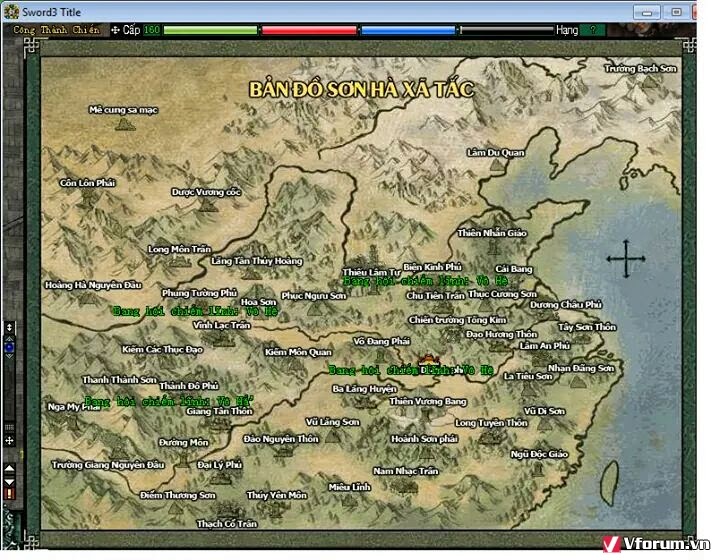
Task: Select Hoa Sơn location
Action: click(259, 302)
